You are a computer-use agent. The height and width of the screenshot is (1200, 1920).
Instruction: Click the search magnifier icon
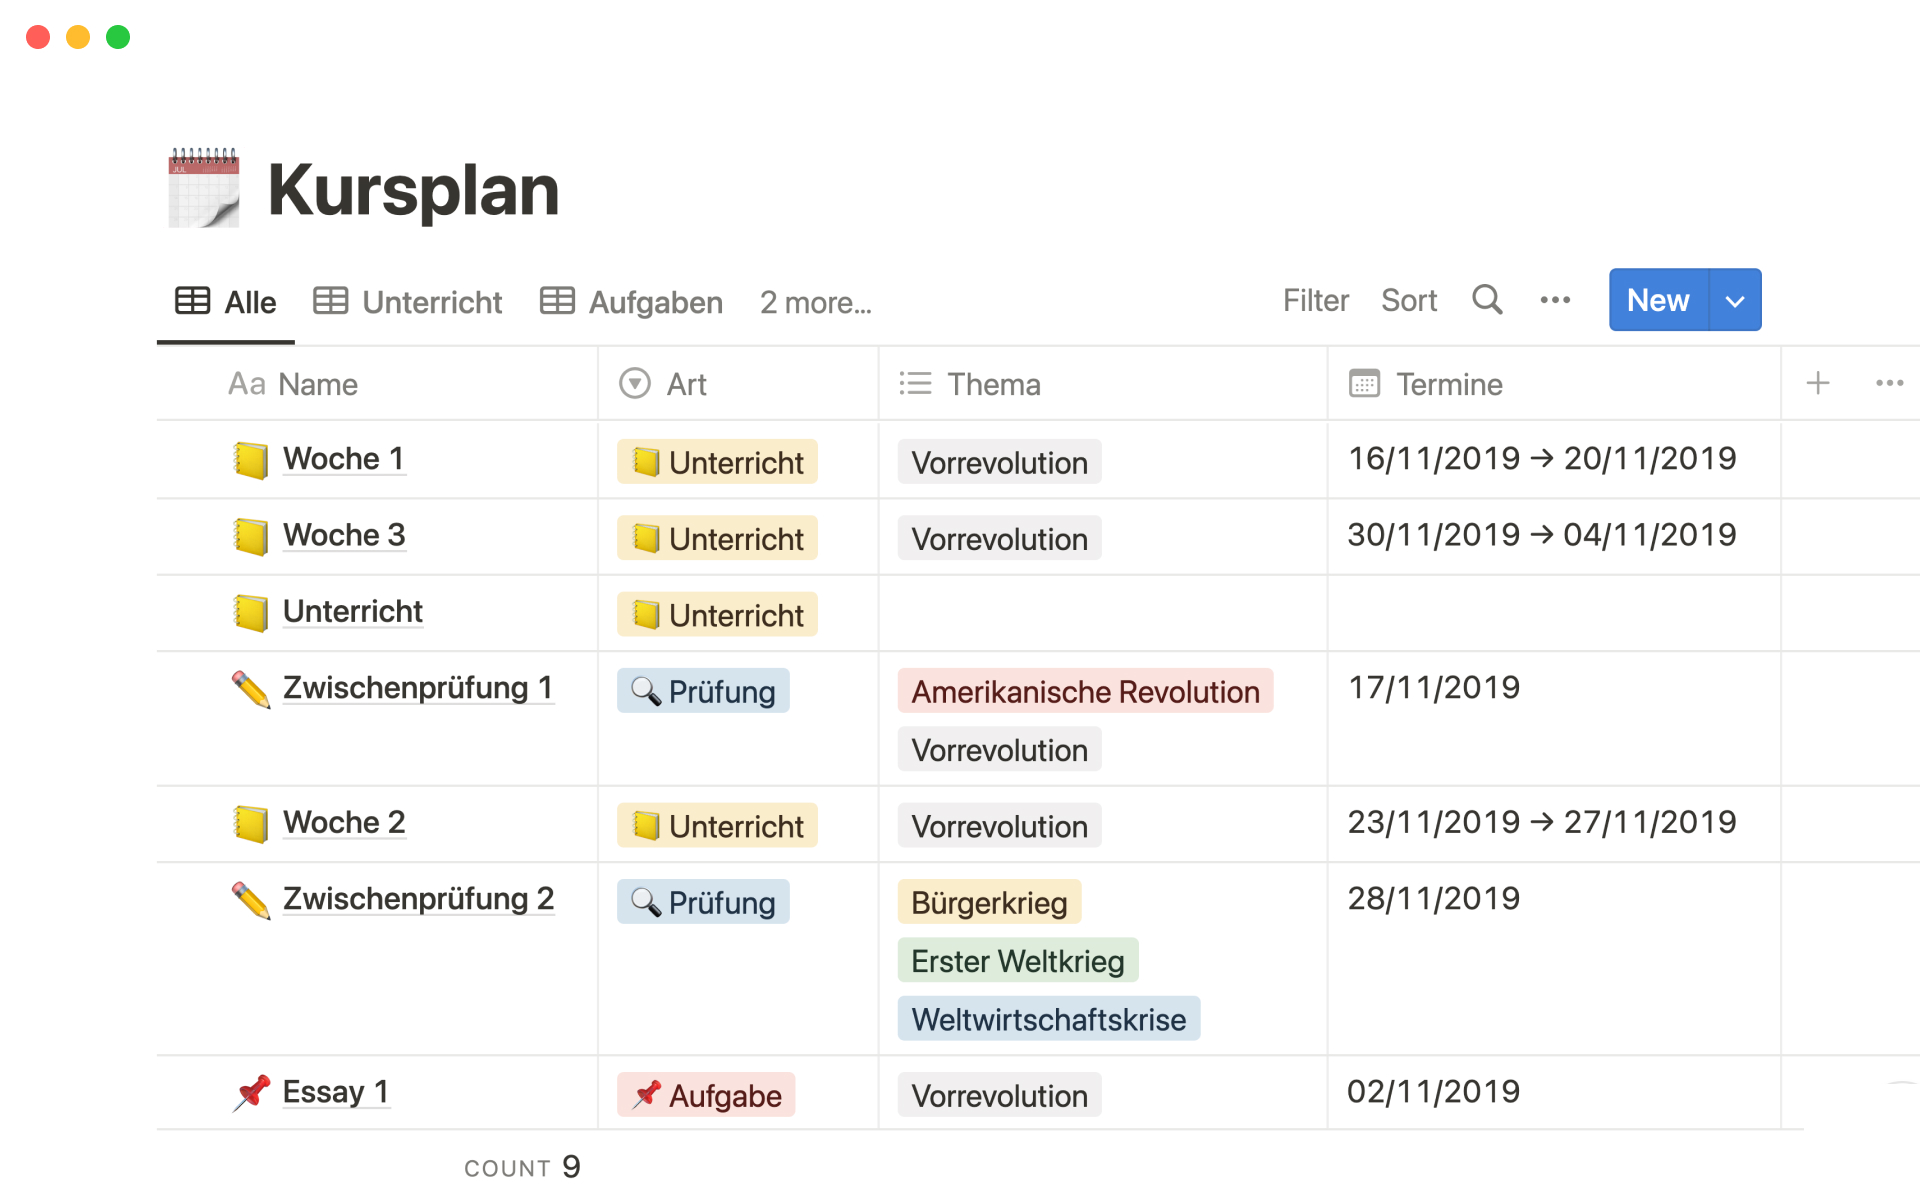1487,300
